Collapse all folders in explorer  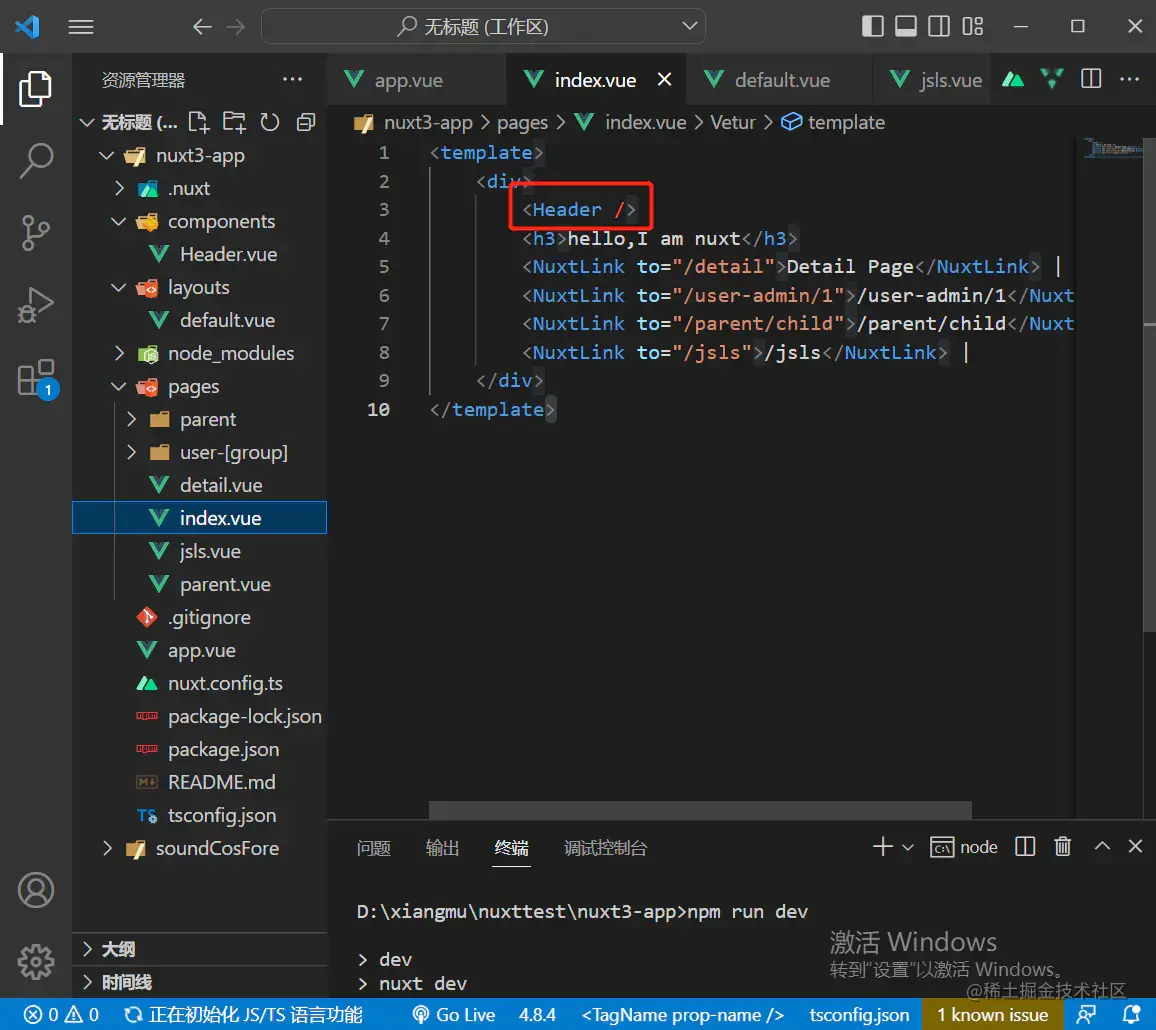306,122
